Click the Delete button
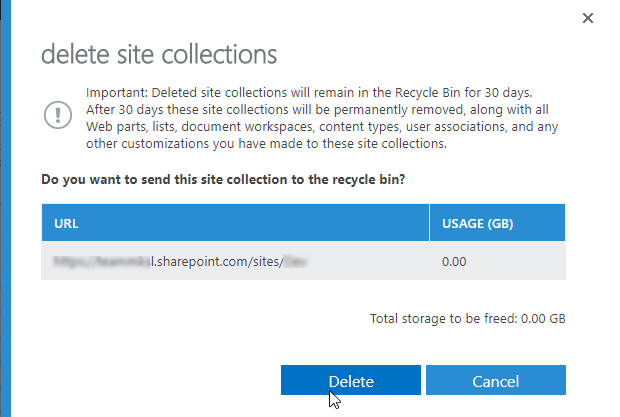This screenshot has height=417, width=620. [x=350, y=381]
